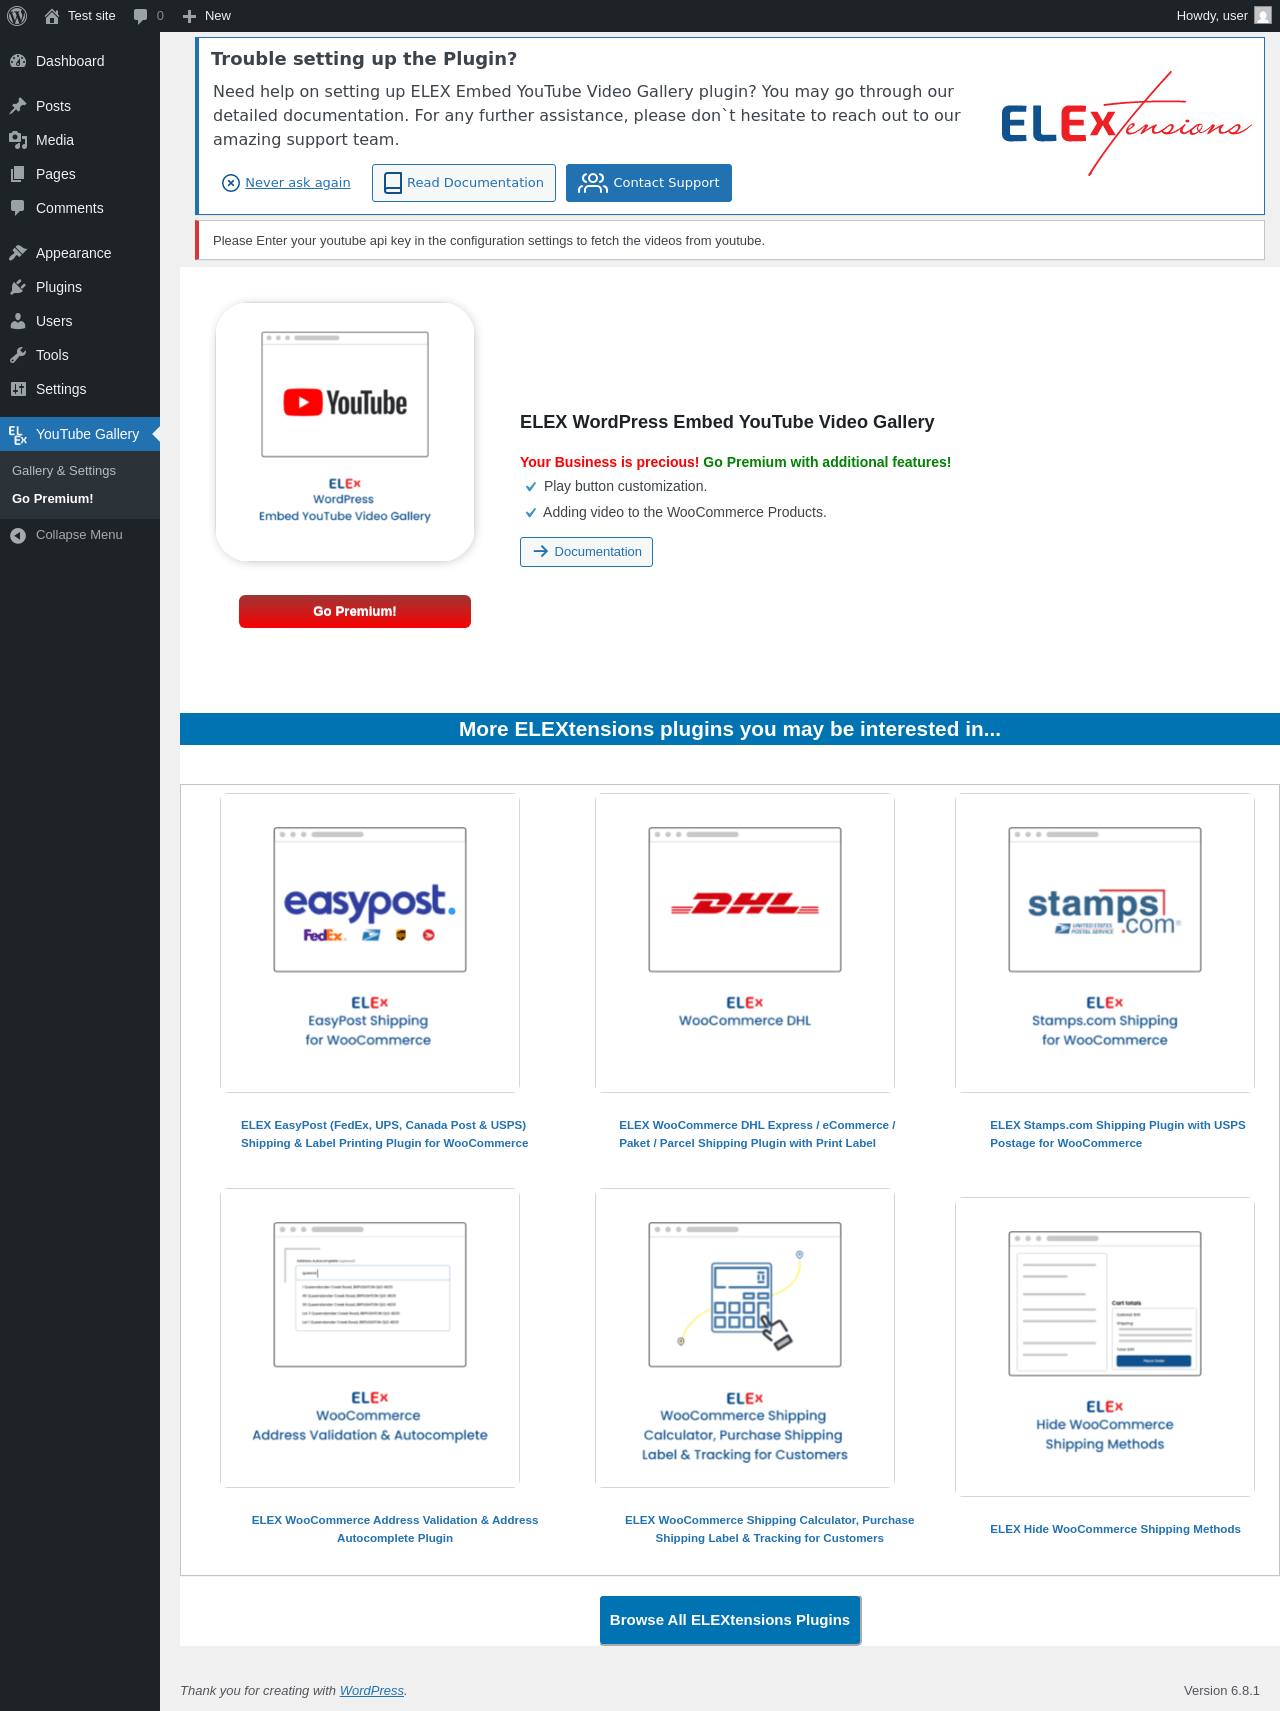Open the Documentation button
This screenshot has width=1280, height=1711.
tap(586, 552)
